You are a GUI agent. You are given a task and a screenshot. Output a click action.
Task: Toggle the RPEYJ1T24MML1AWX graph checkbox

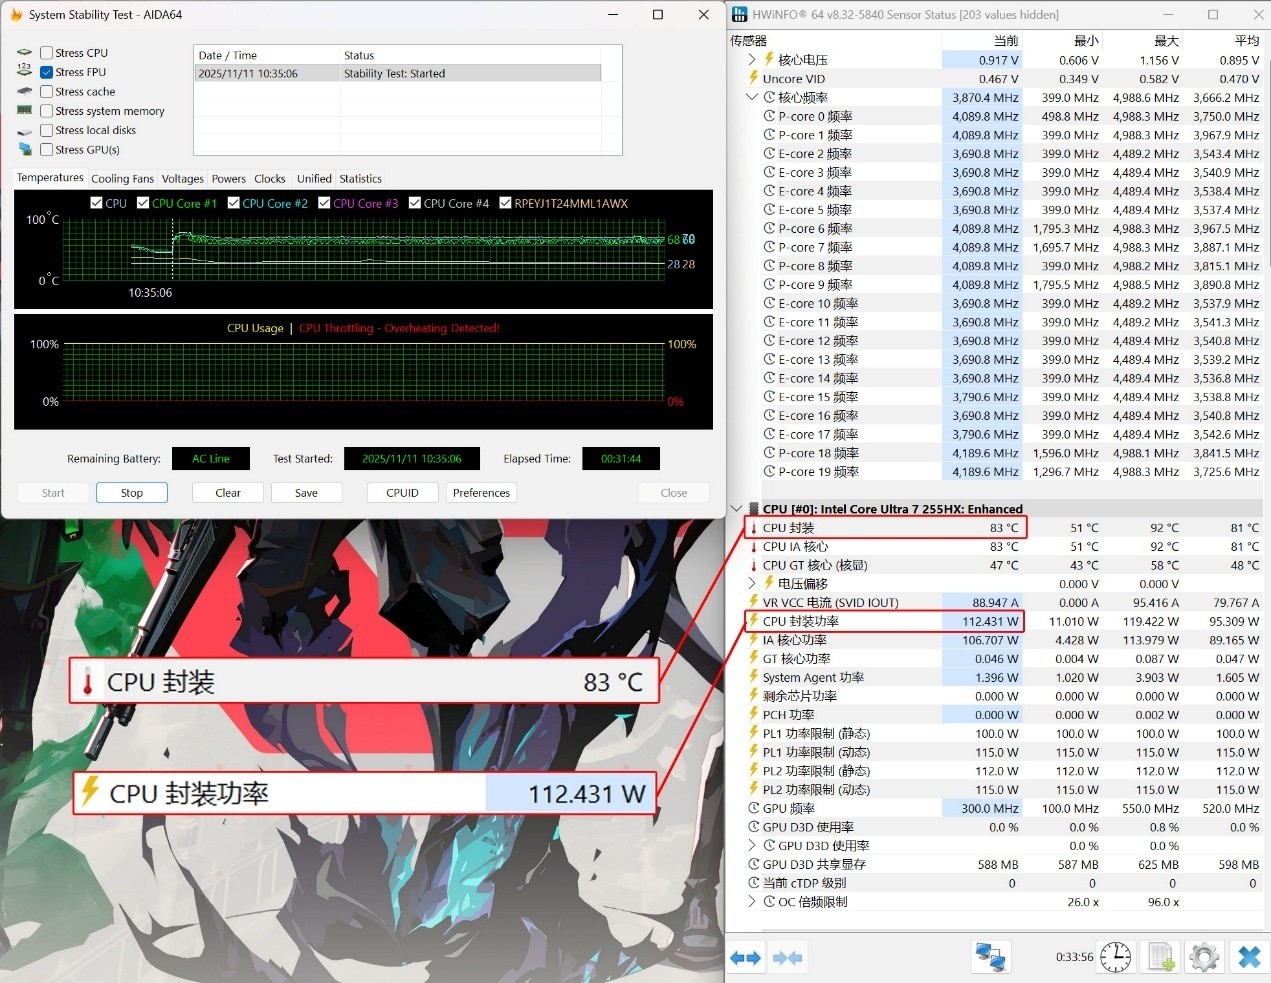coord(505,203)
